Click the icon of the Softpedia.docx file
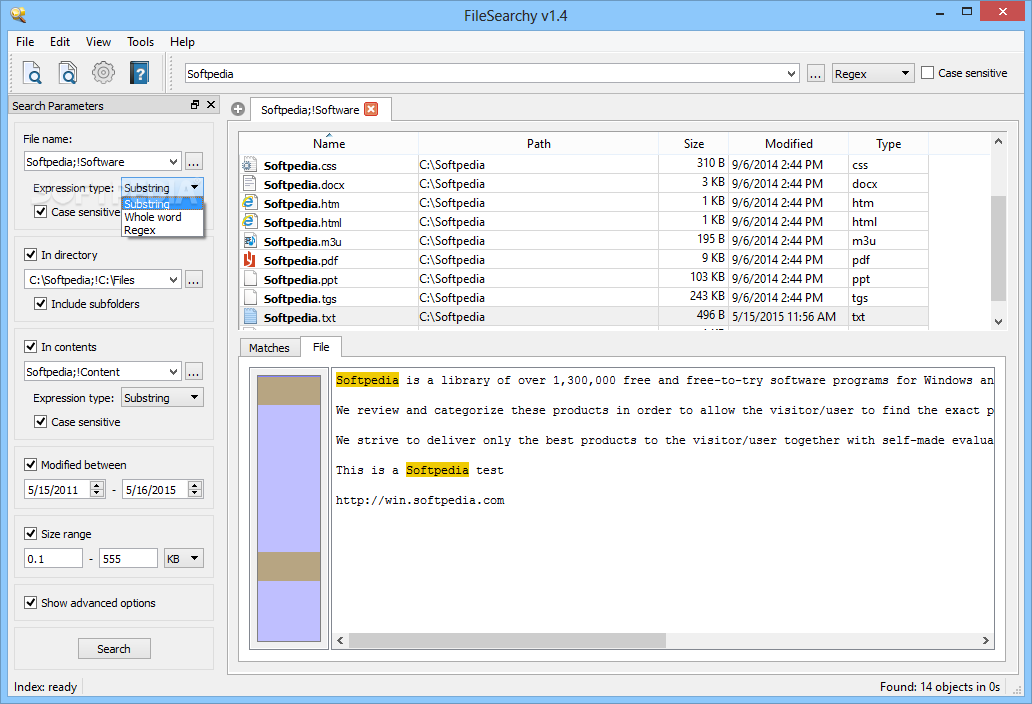1032x704 pixels. [249, 184]
